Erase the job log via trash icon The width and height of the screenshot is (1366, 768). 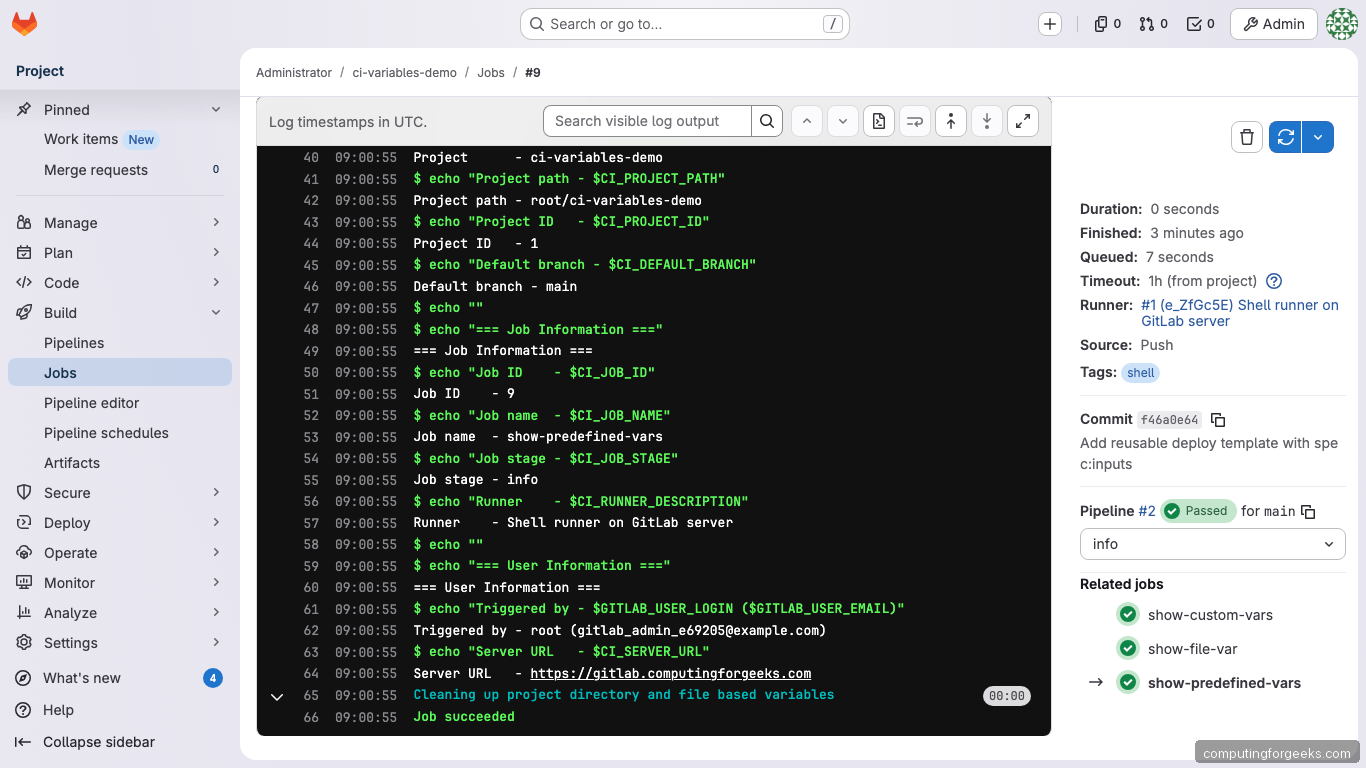coord(1246,138)
